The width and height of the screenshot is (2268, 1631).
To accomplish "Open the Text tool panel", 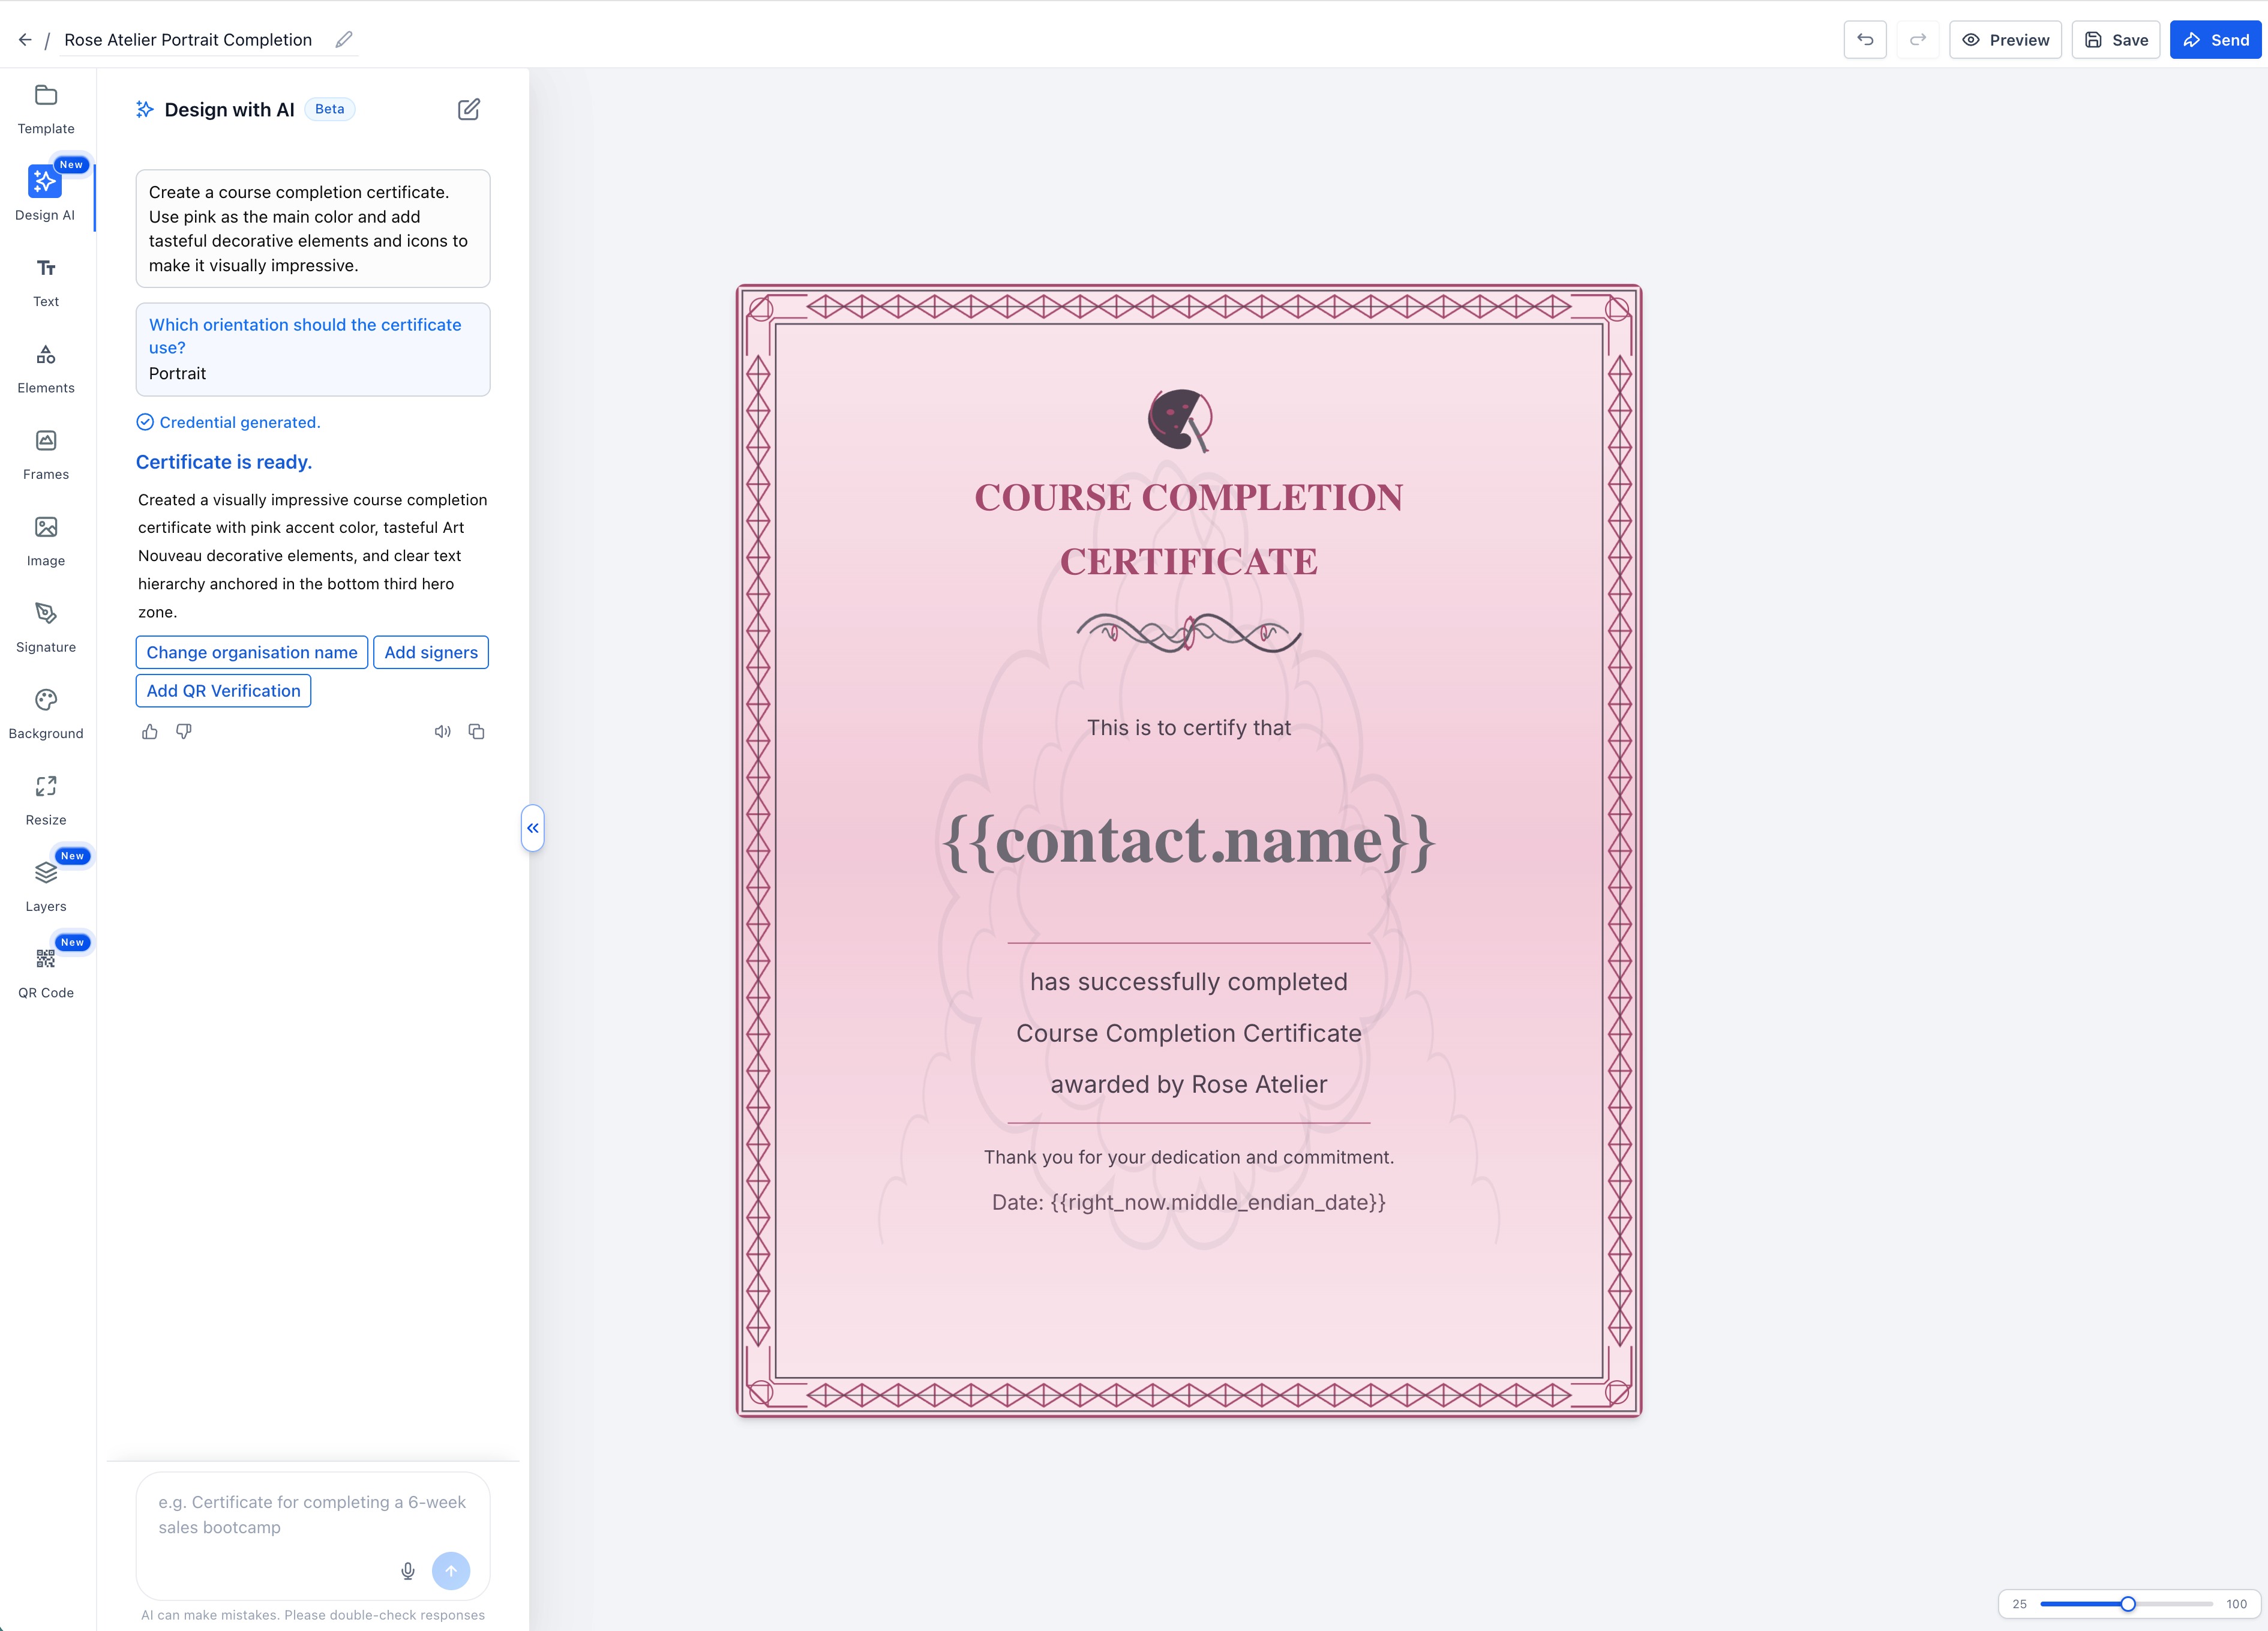I will (46, 283).
